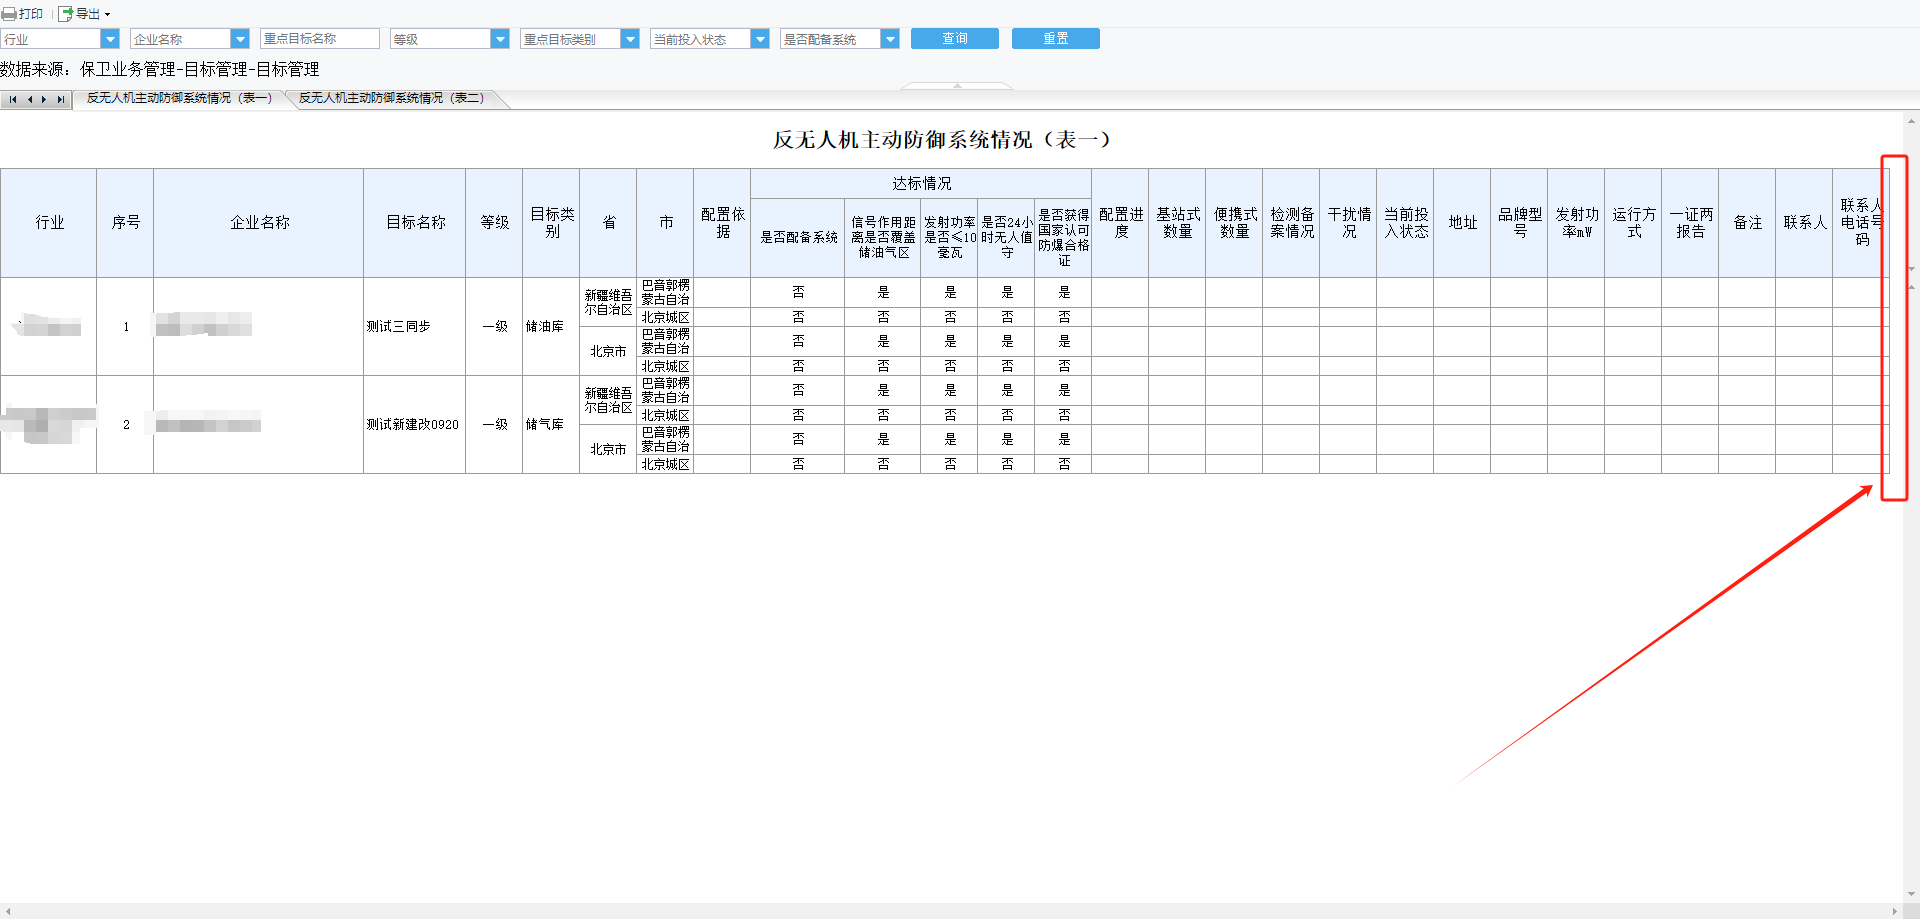The width and height of the screenshot is (1920, 919).
Task: Focus the 重点目标名称 input field
Action: pos(320,39)
